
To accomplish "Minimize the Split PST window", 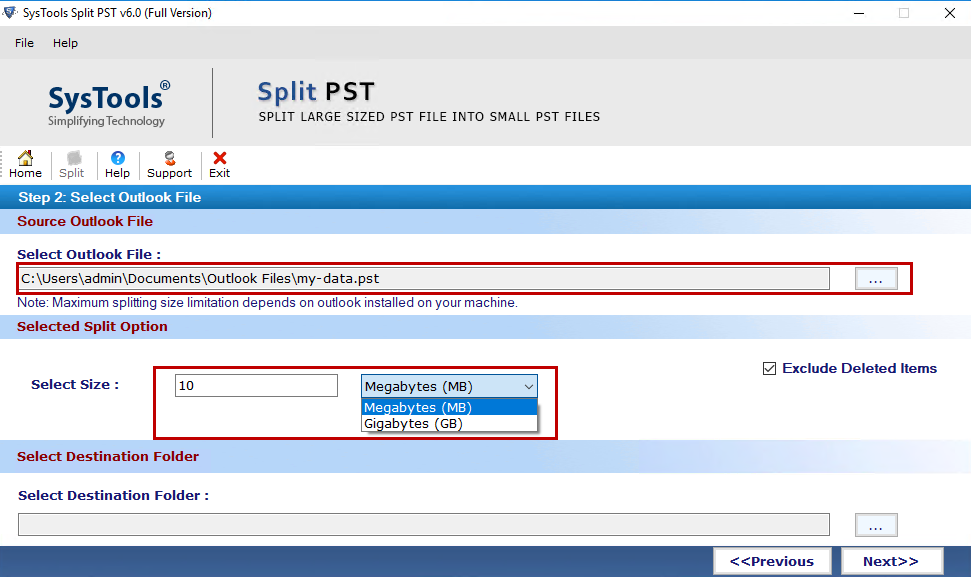I will coord(859,13).
